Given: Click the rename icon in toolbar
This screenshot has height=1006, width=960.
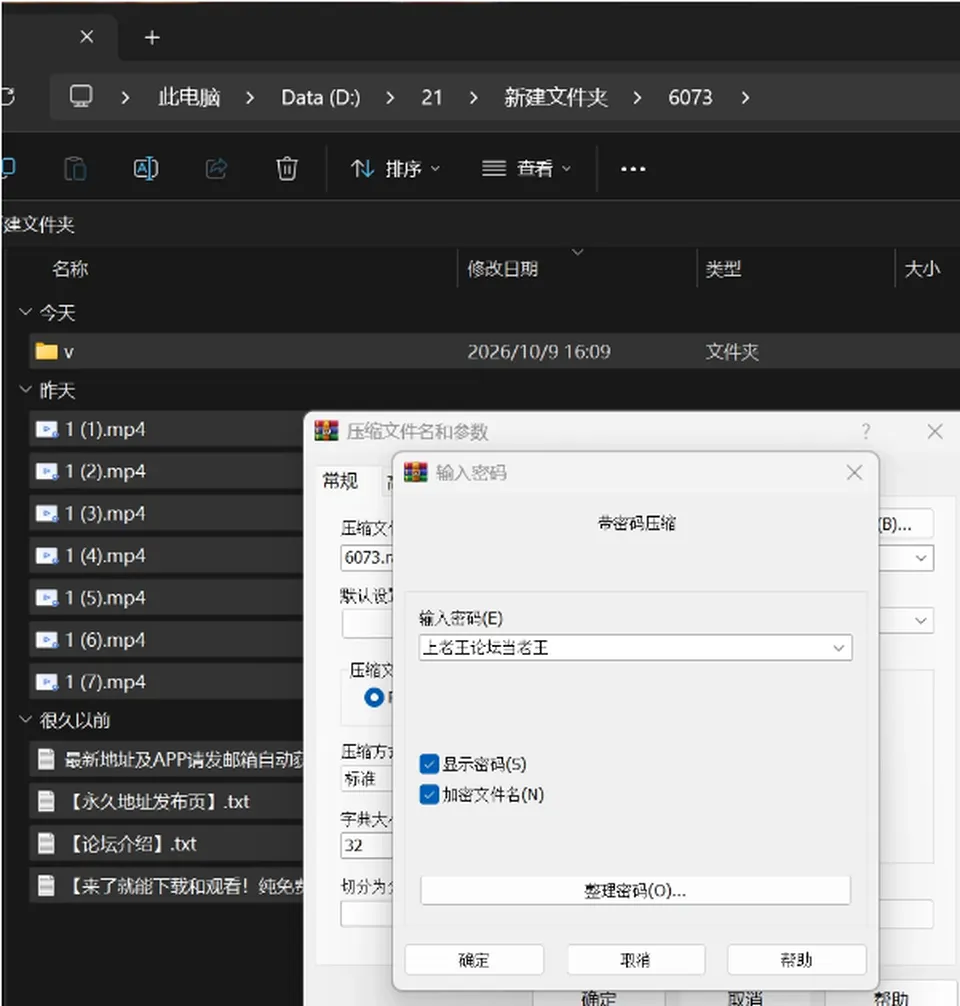Looking at the screenshot, I should [x=146, y=169].
